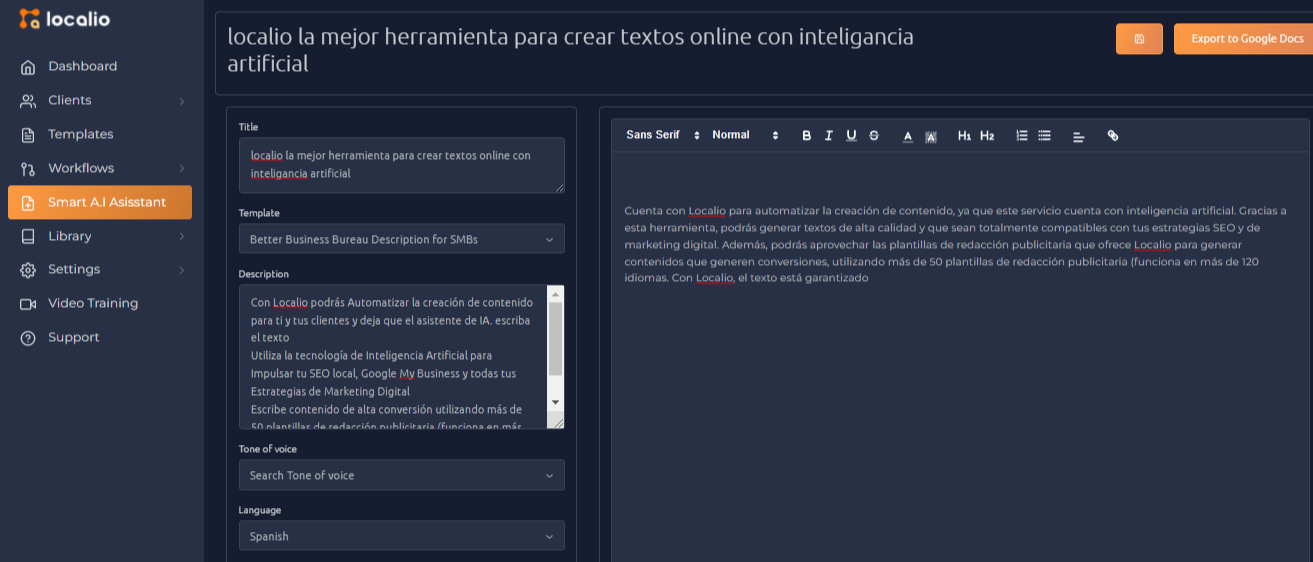This screenshot has width=1313, height=562.
Task: Open the text alignment option
Action: pyautogui.click(x=1078, y=136)
